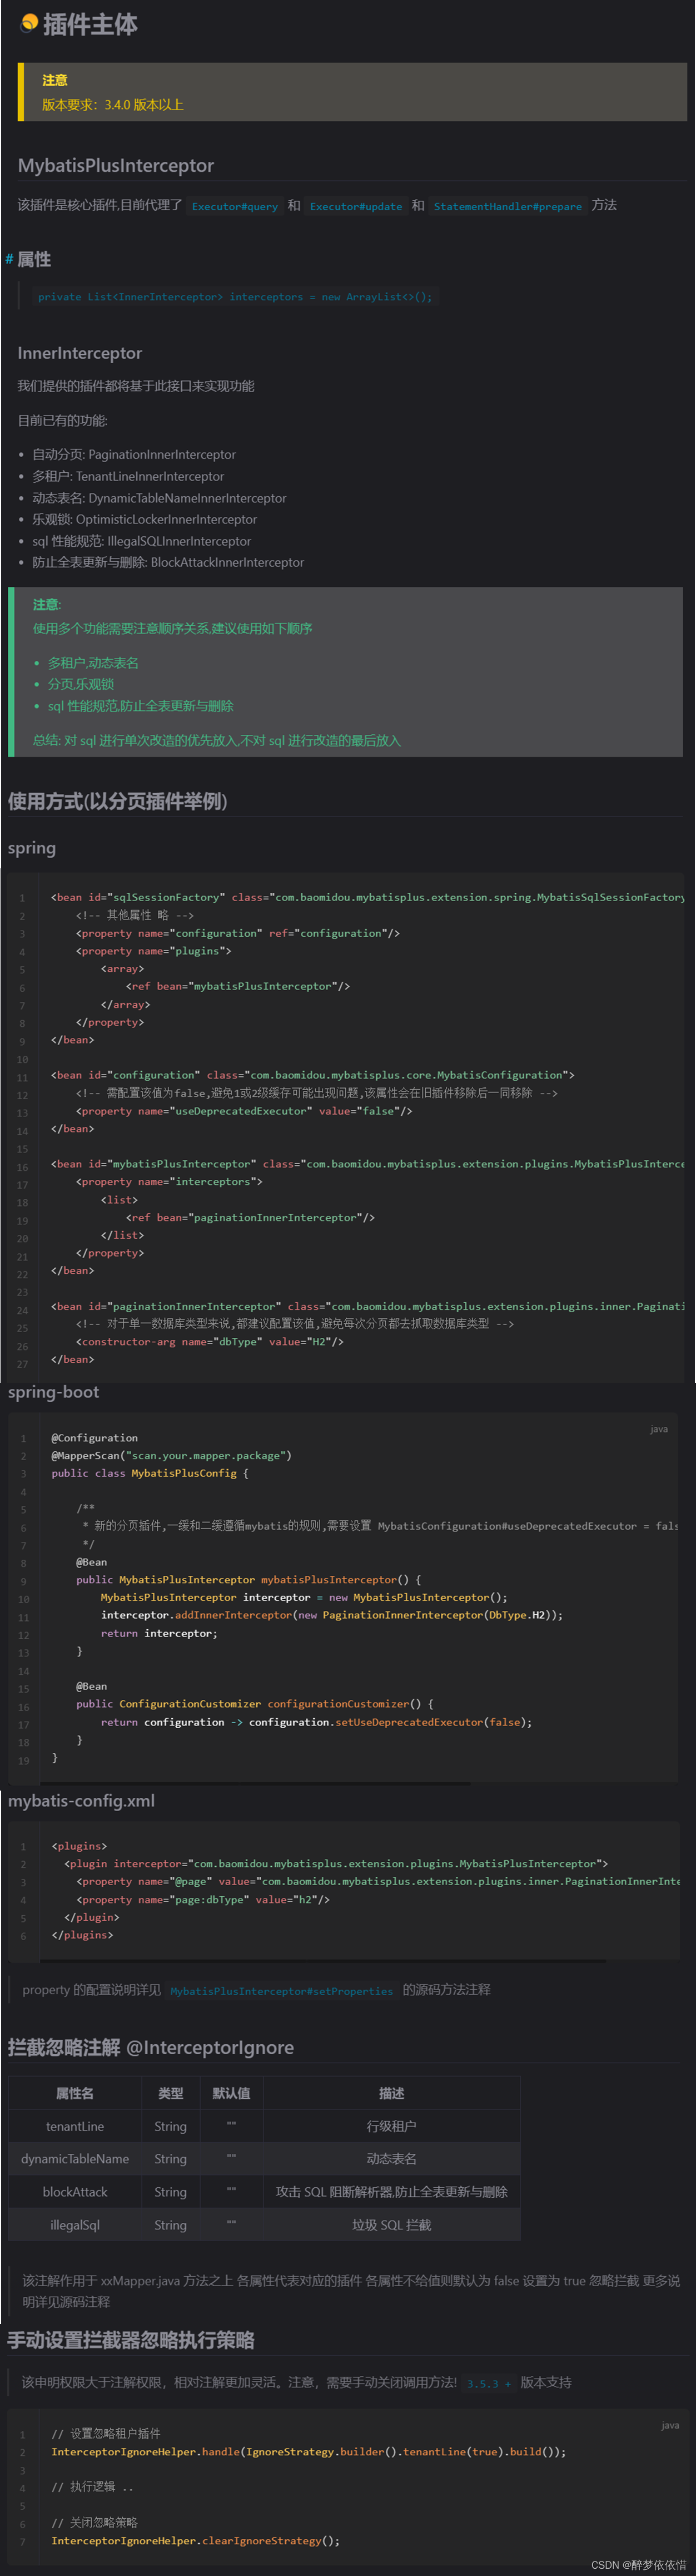Click the # anchor next to 属性
The height and width of the screenshot is (2576, 696).
point(9,259)
